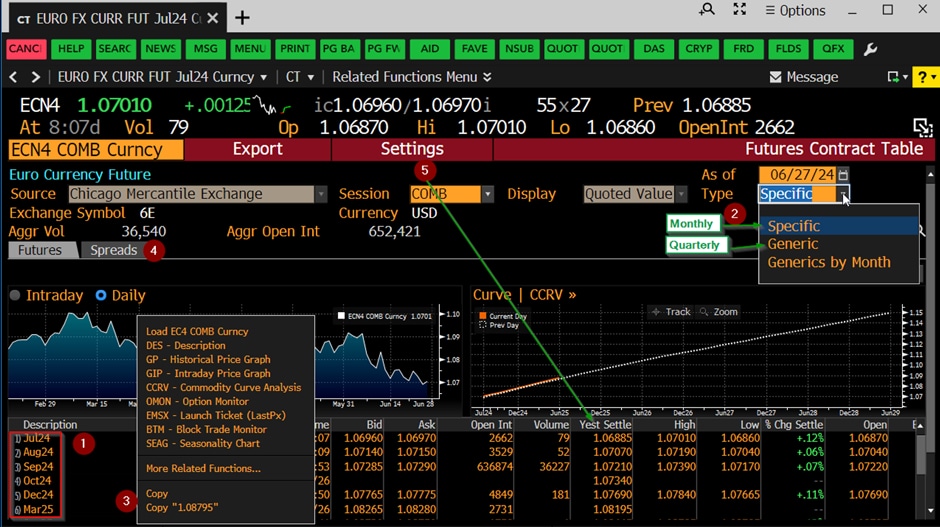Choose Generics by Month from Type list
Screen dimensions: 940x527
[x=828, y=262]
